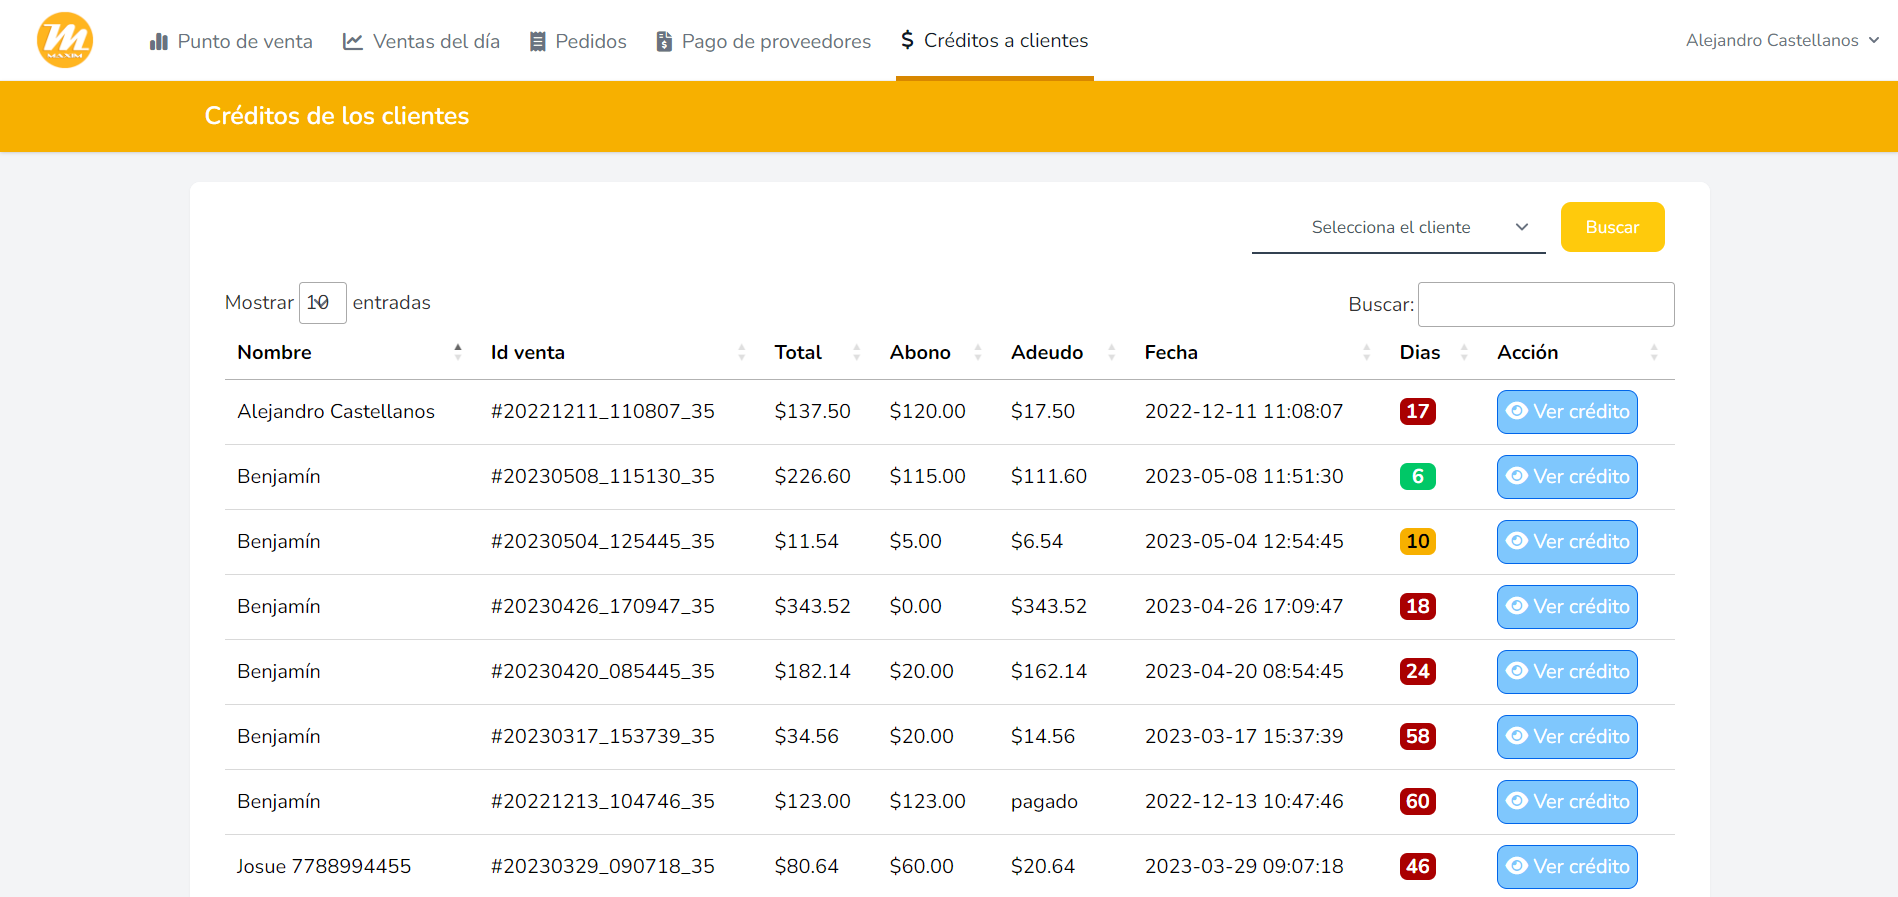The image size is (1898, 897).
Task: Click the red 46 days badge
Action: point(1417,866)
